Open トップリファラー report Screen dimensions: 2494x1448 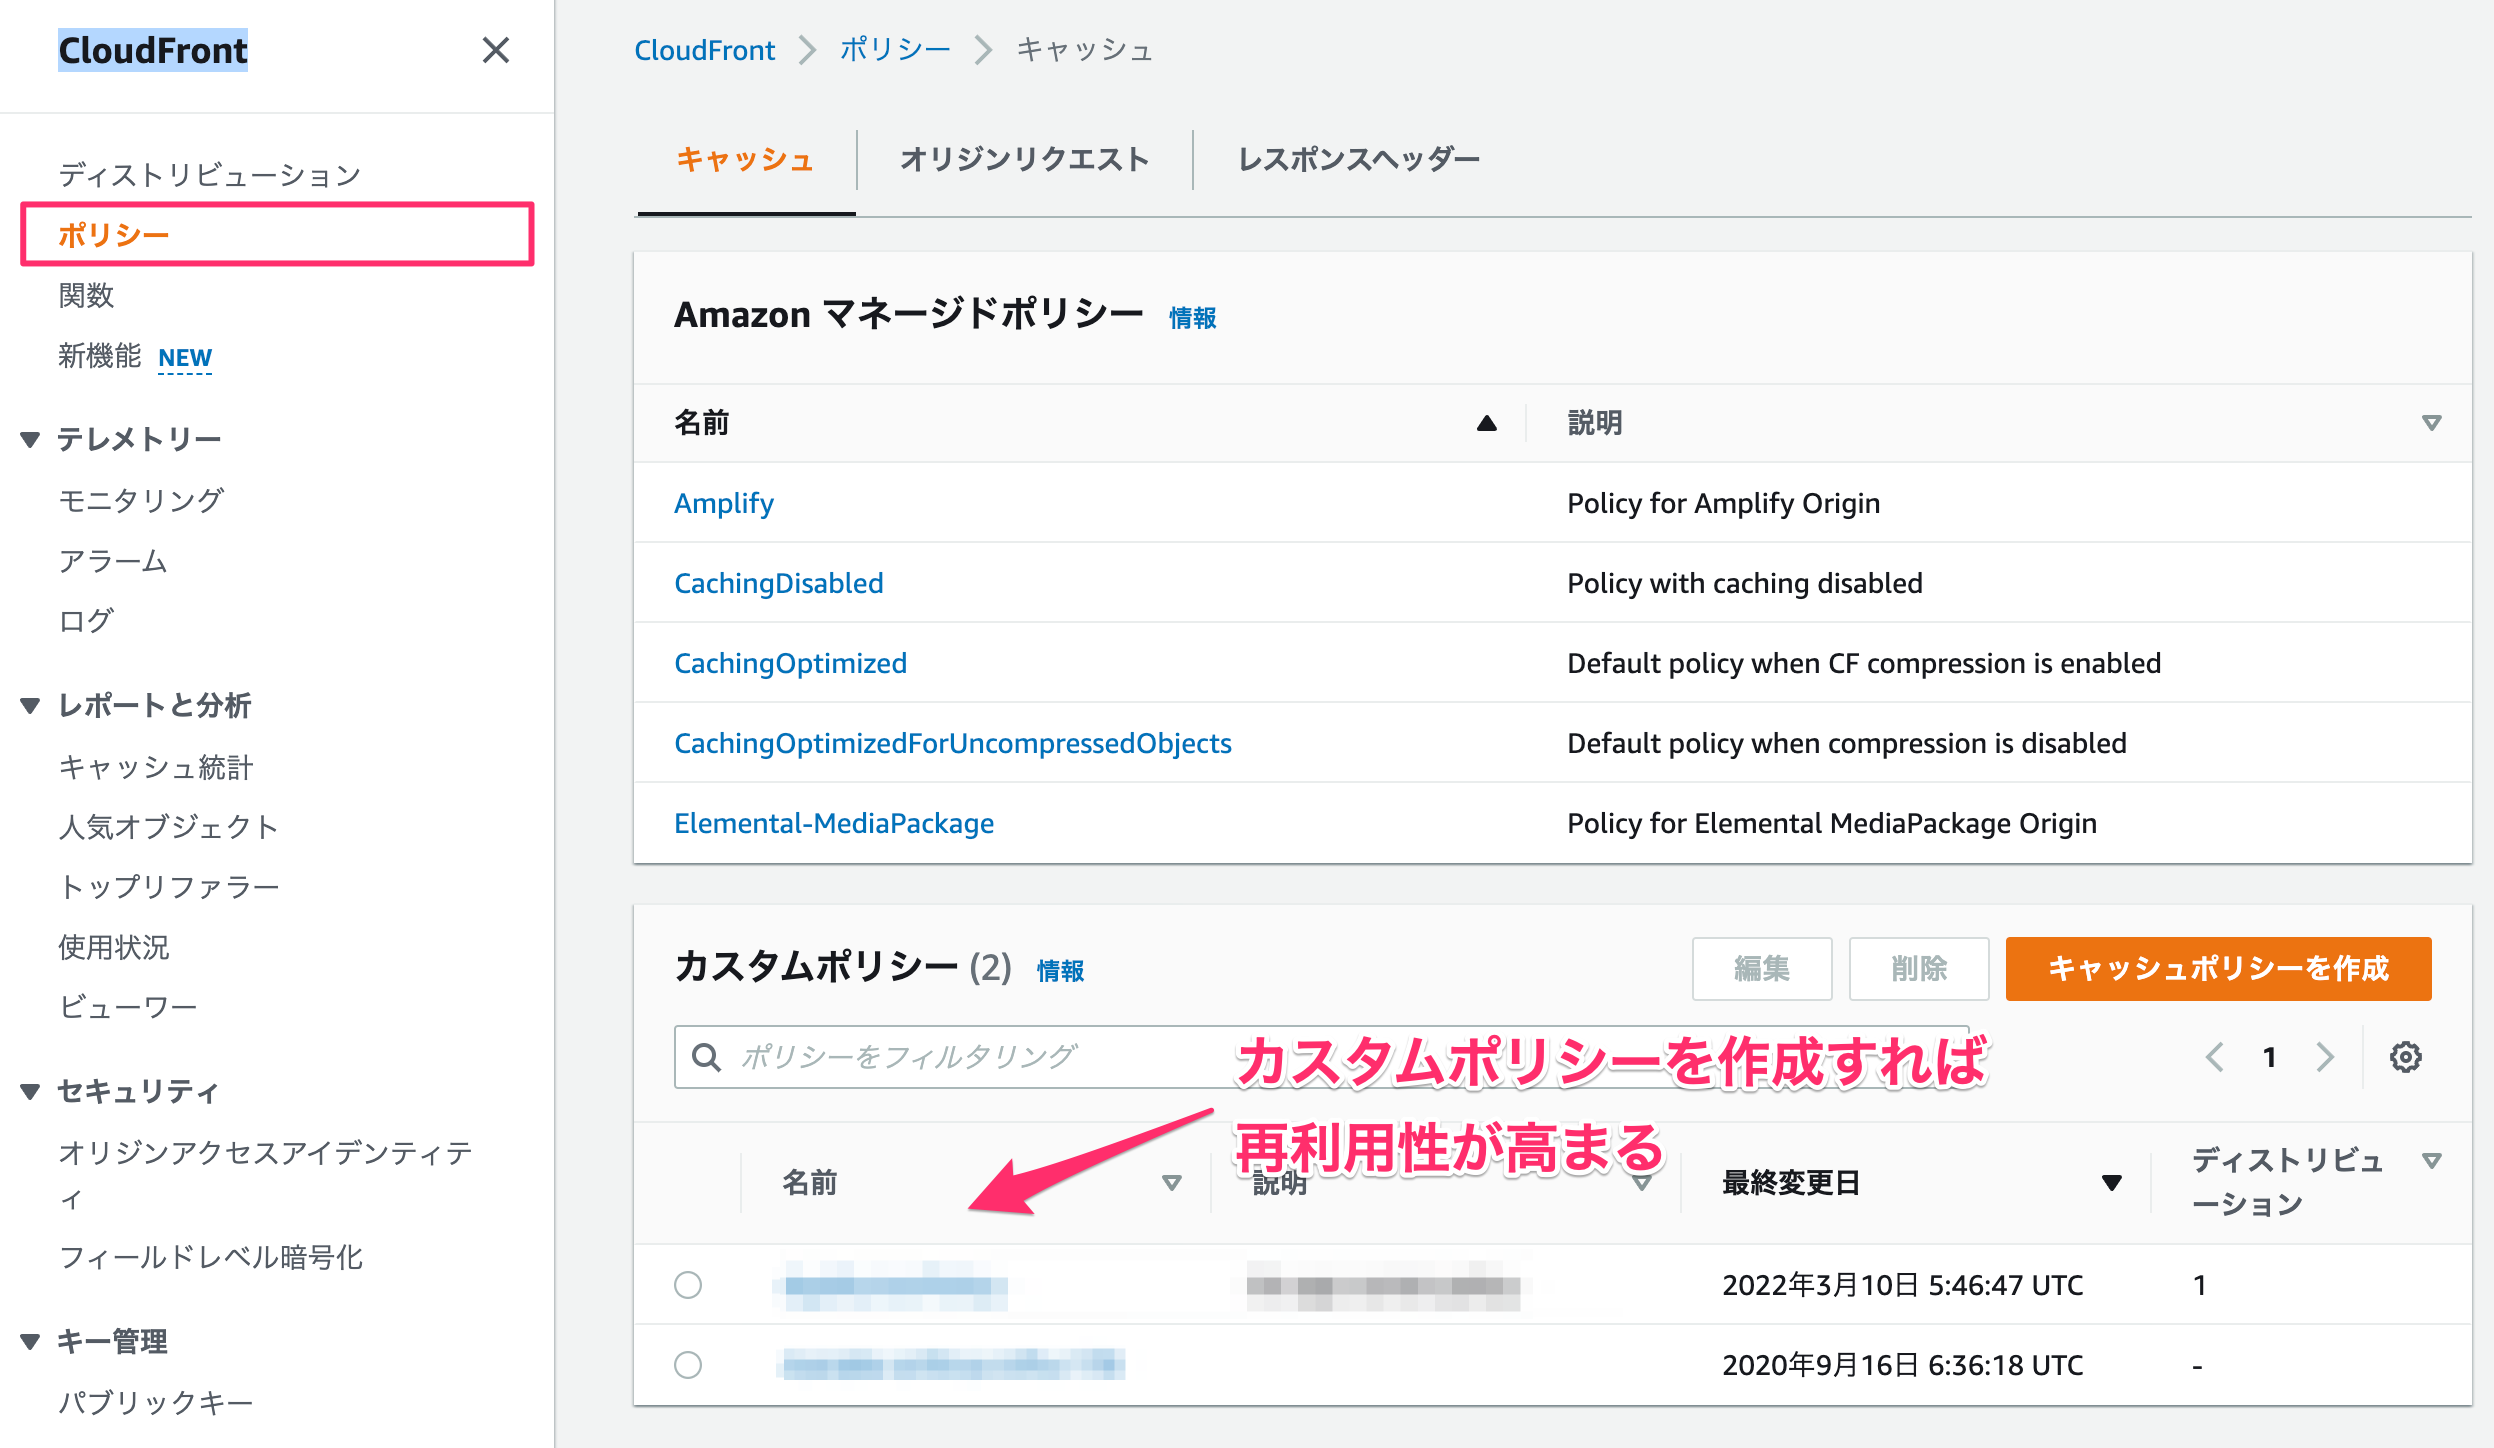pyautogui.click(x=168, y=887)
